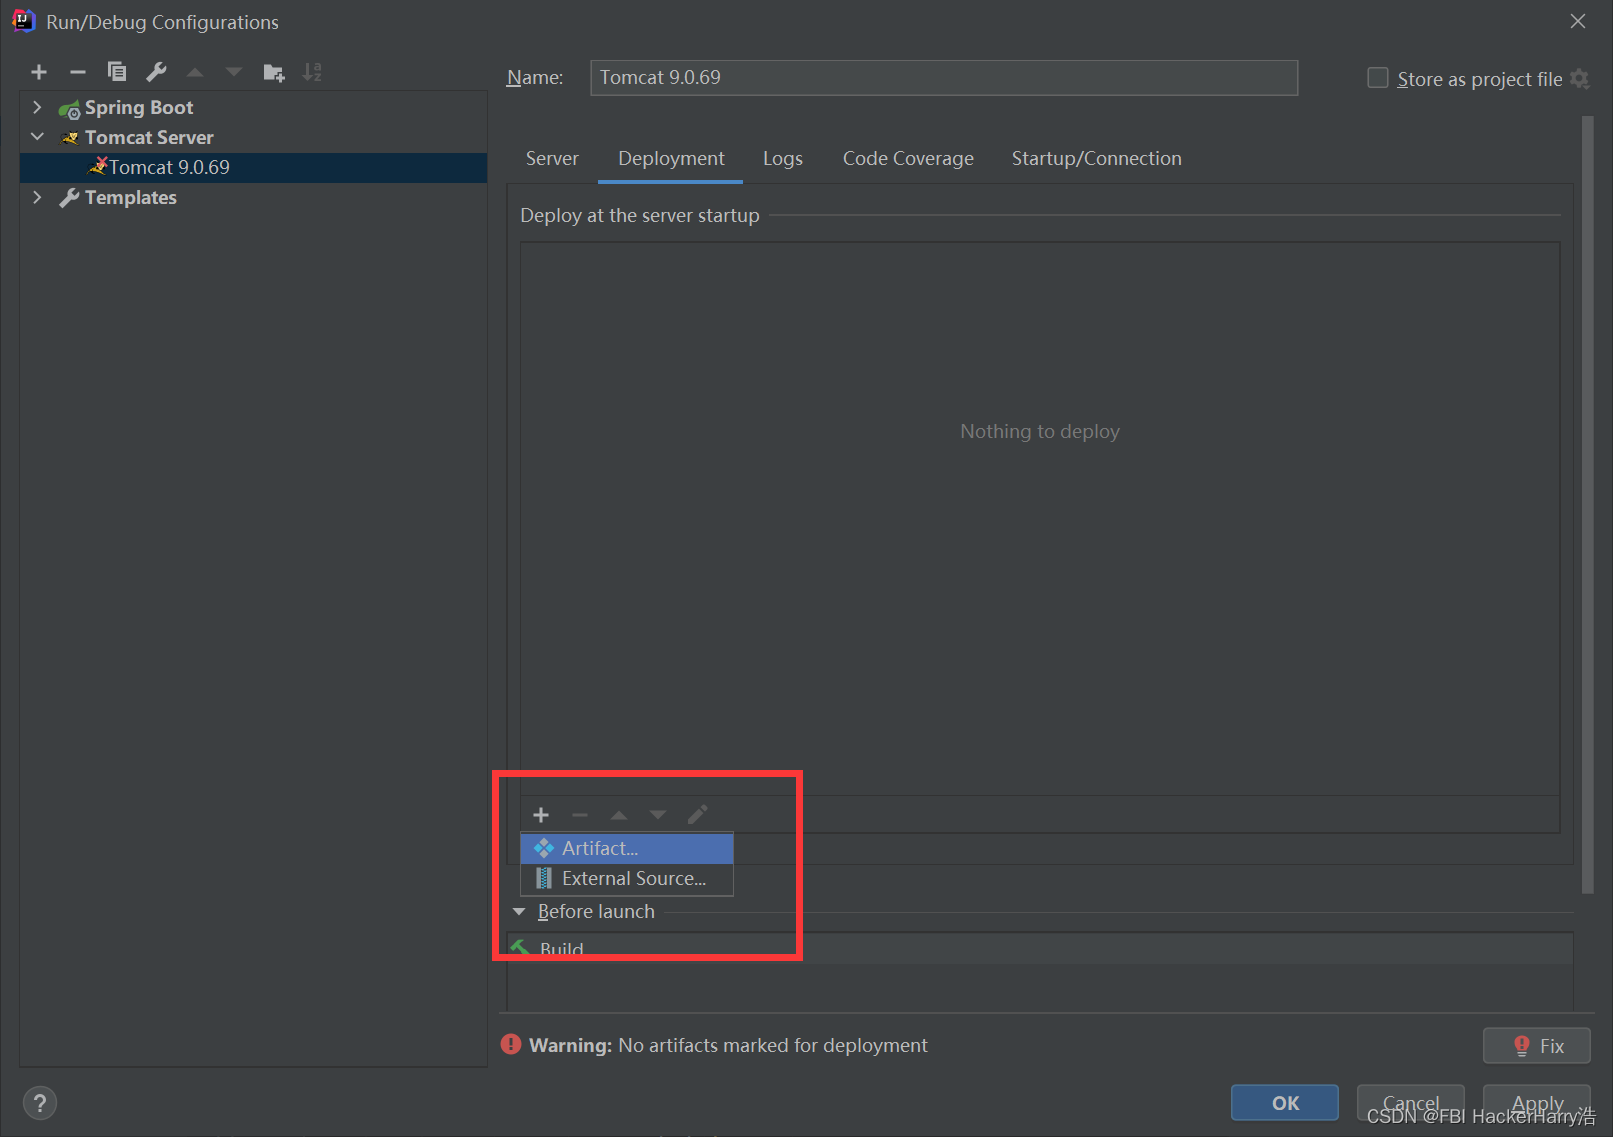Move configuration up in left toolbar
Image resolution: width=1613 pixels, height=1137 pixels.
(195, 72)
